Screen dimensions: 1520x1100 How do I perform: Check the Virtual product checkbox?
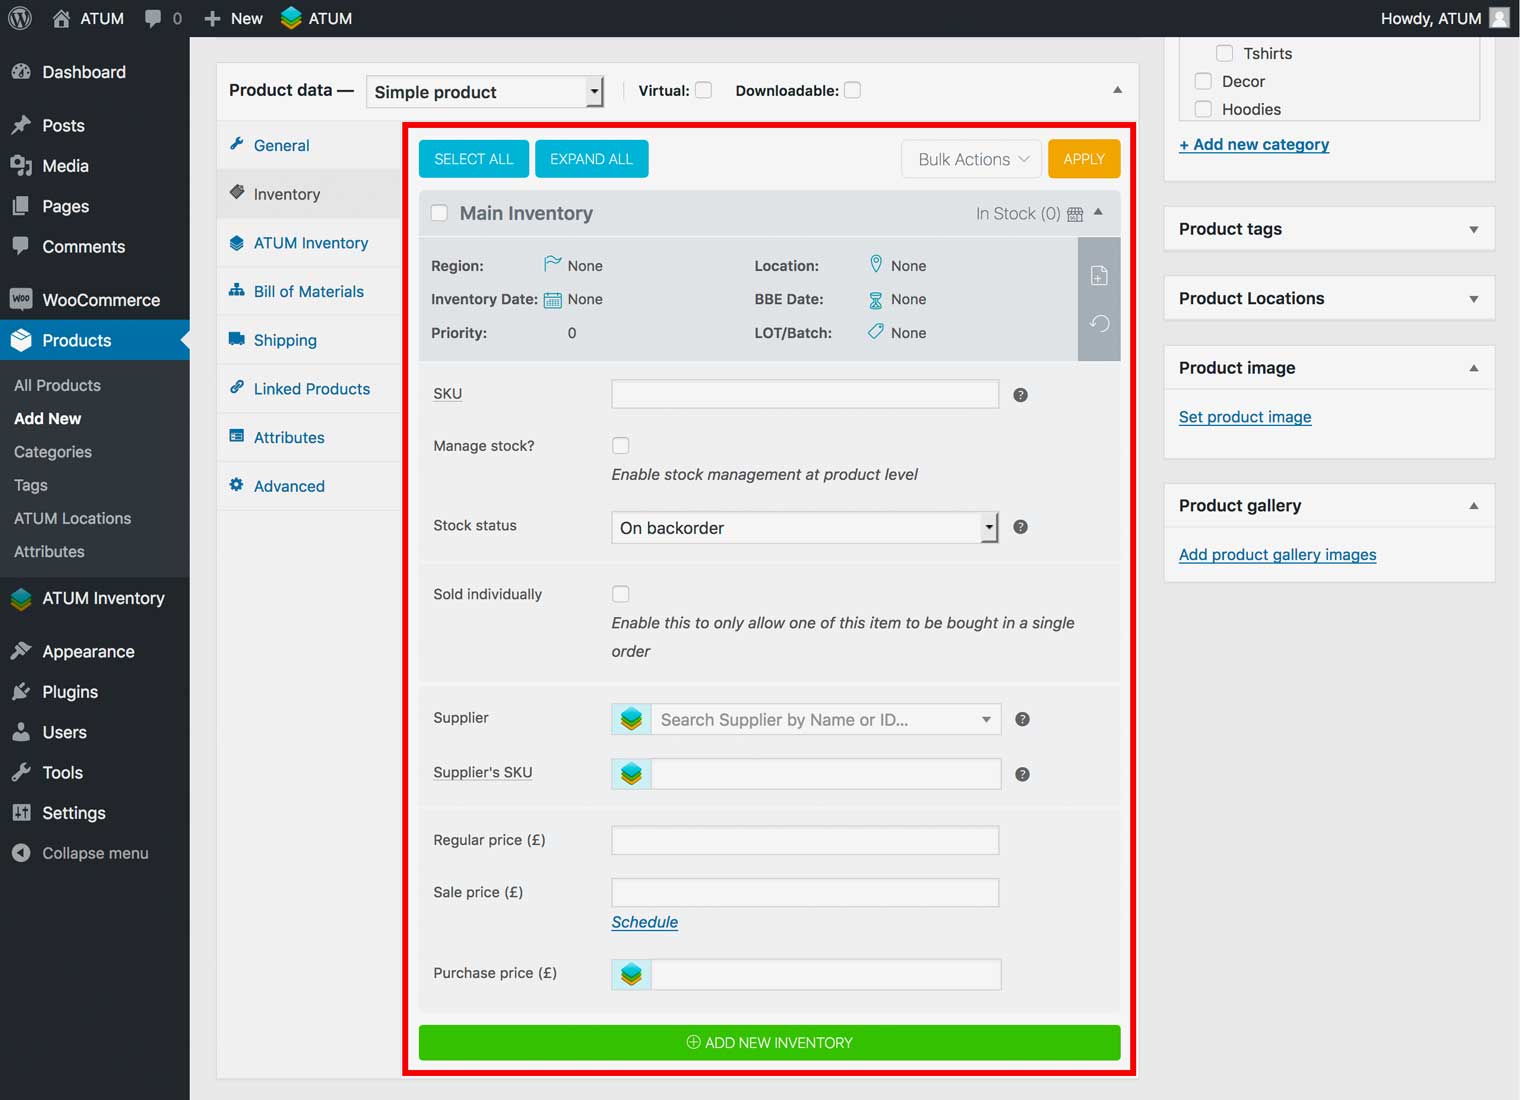click(x=704, y=90)
